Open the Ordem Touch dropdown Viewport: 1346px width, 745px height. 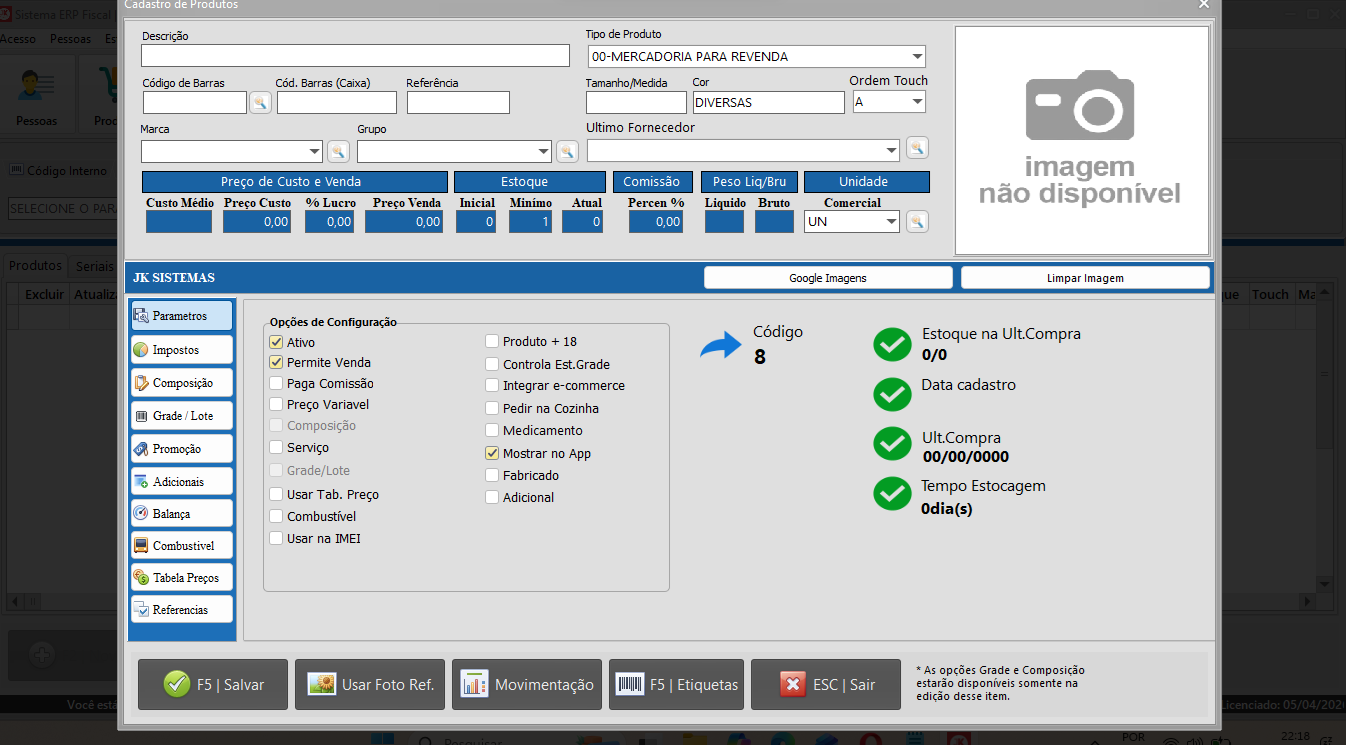[x=916, y=102]
